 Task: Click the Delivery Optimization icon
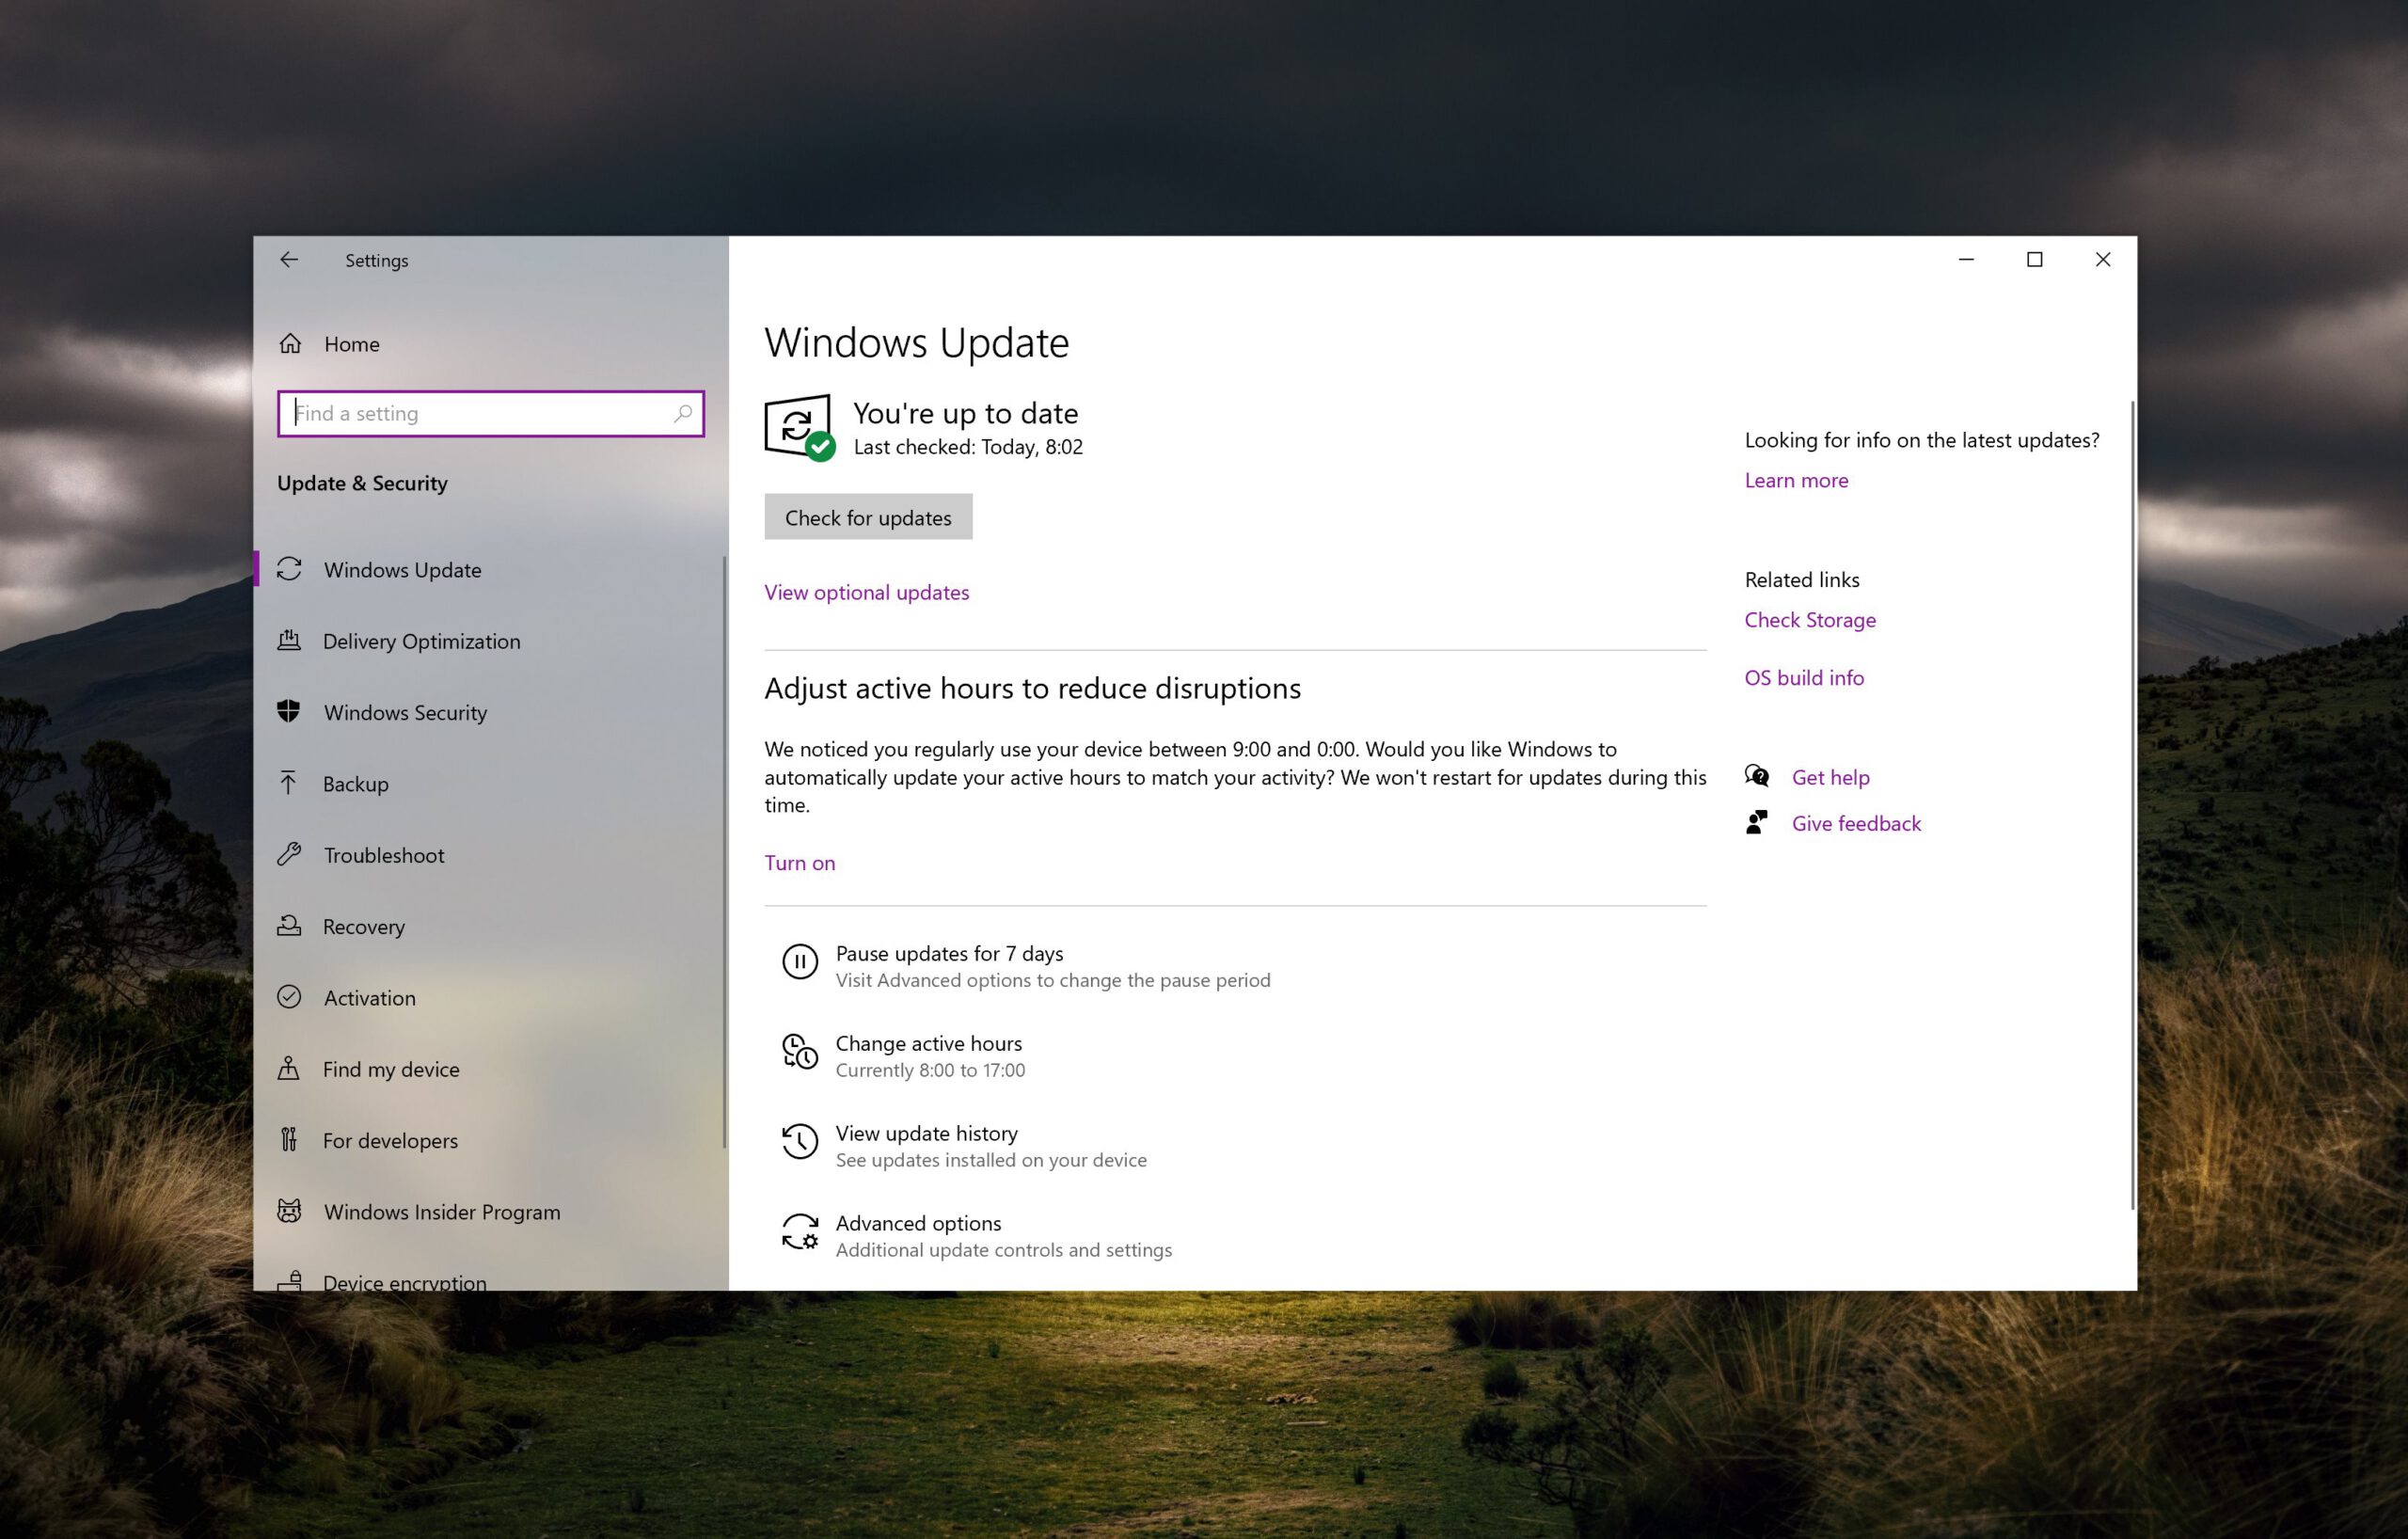click(289, 640)
